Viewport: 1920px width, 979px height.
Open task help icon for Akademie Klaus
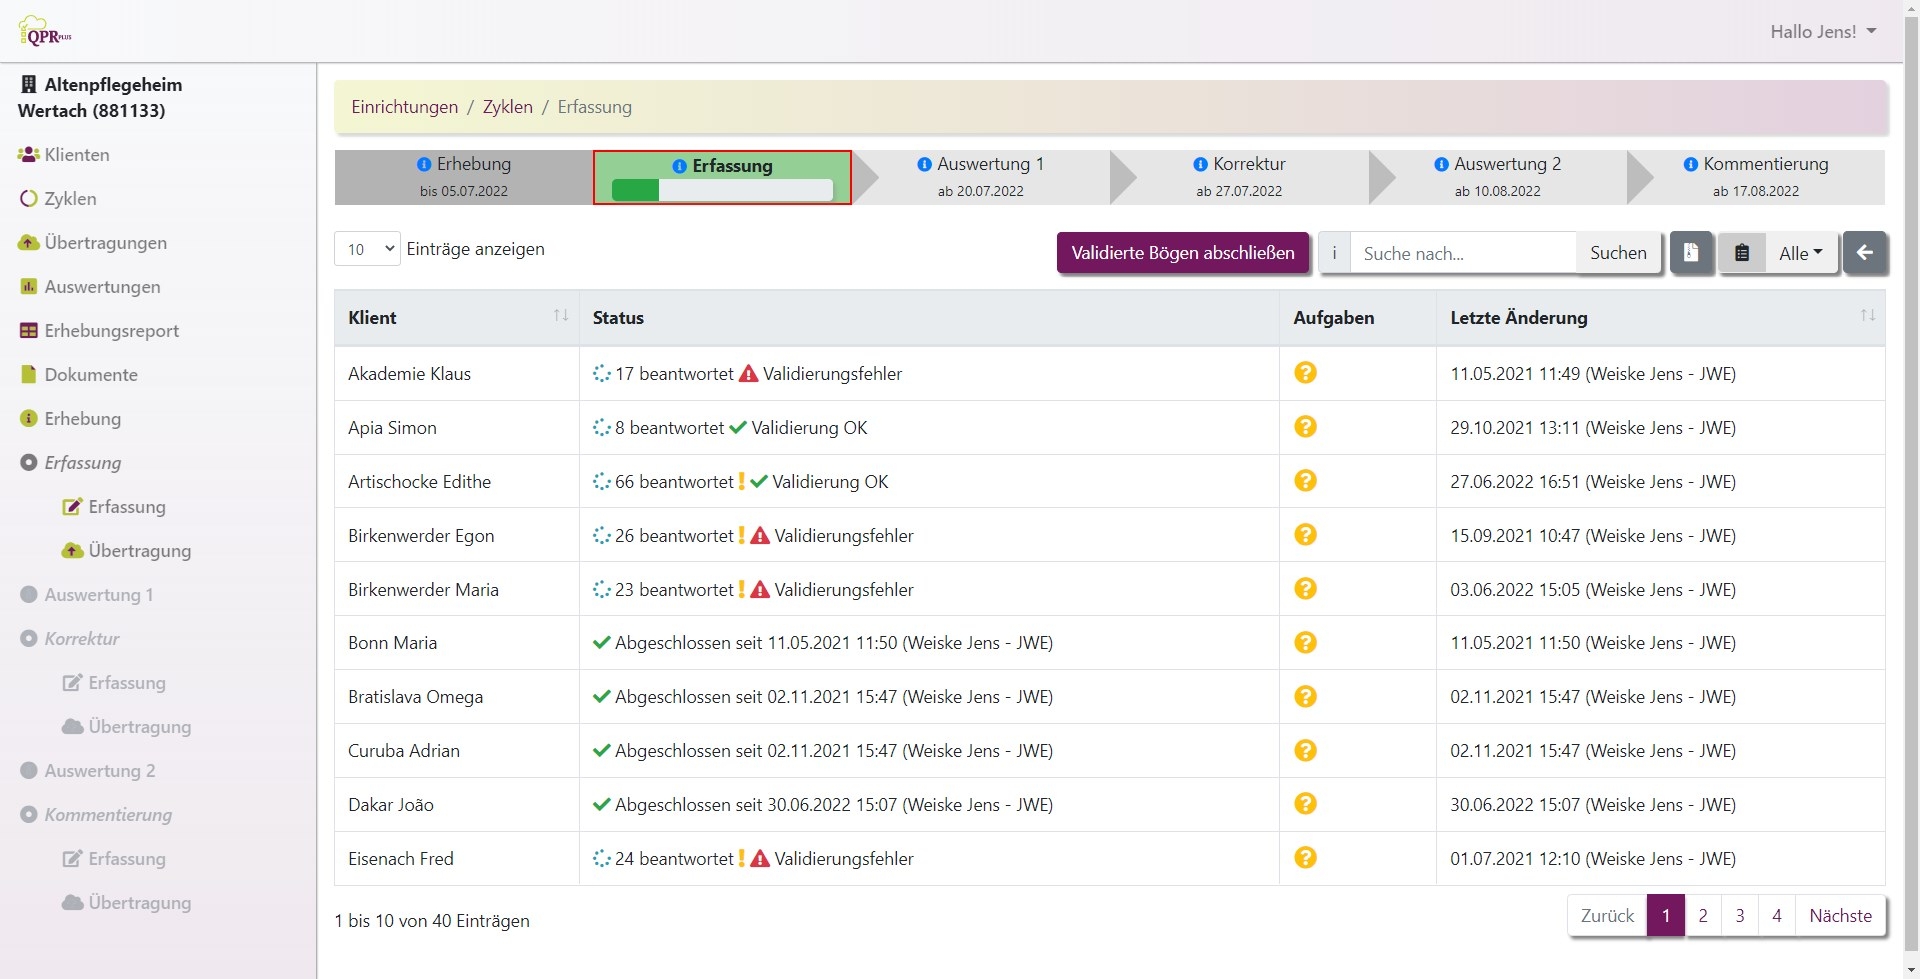[1305, 373]
